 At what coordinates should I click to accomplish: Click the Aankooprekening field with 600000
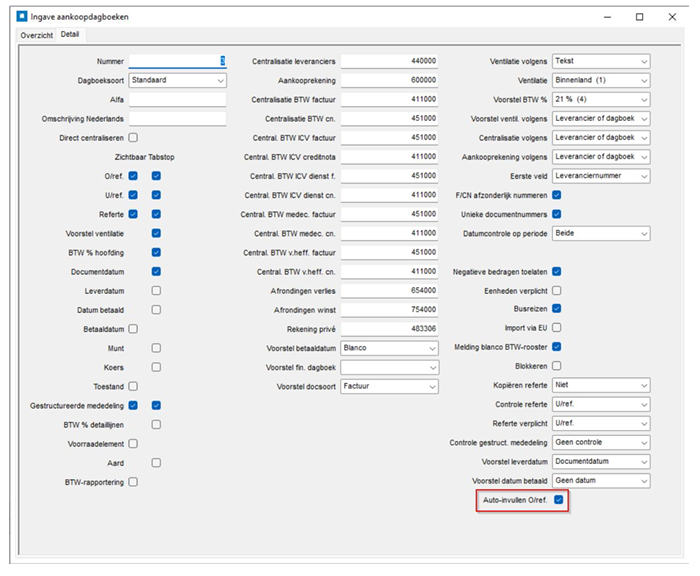pyautogui.click(x=389, y=80)
